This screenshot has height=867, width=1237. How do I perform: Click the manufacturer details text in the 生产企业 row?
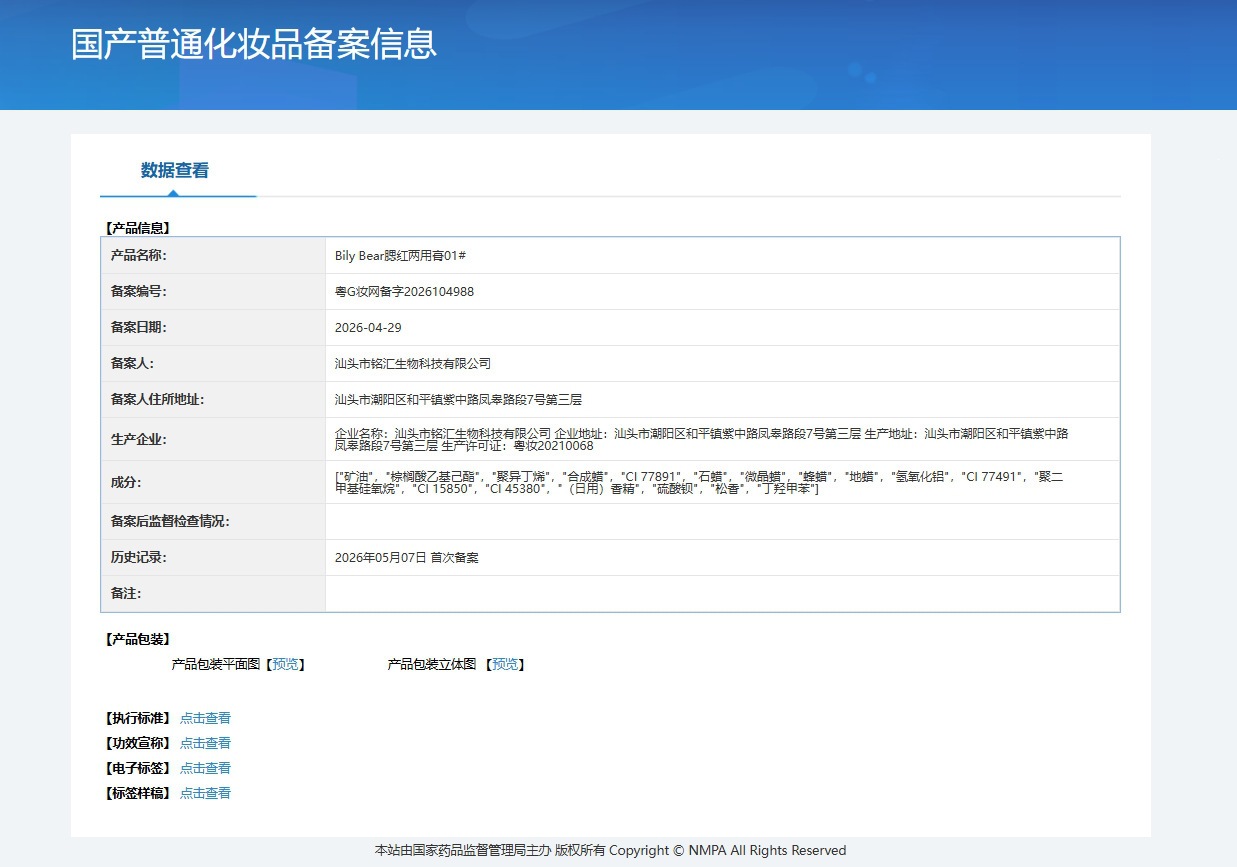[702, 439]
